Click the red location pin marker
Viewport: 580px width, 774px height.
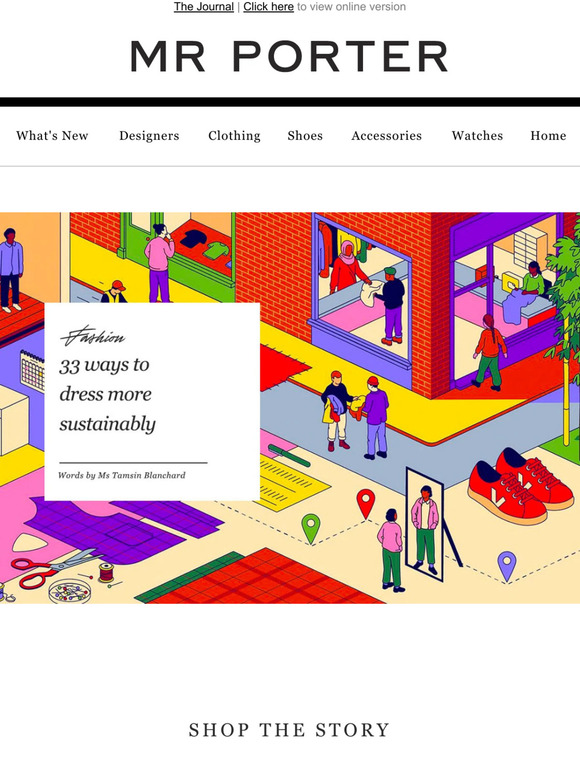(365, 503)
